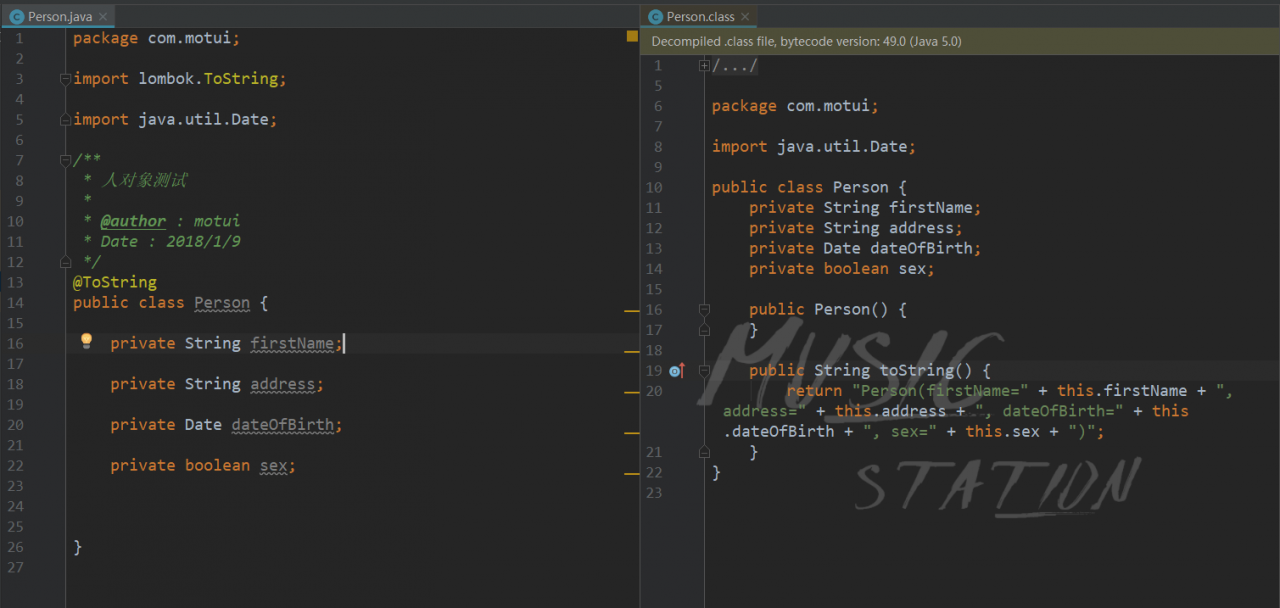Screen dimensions: 1280x608
Task: Click the yellow inspection status square in Person.java
Action: [632, 36]
